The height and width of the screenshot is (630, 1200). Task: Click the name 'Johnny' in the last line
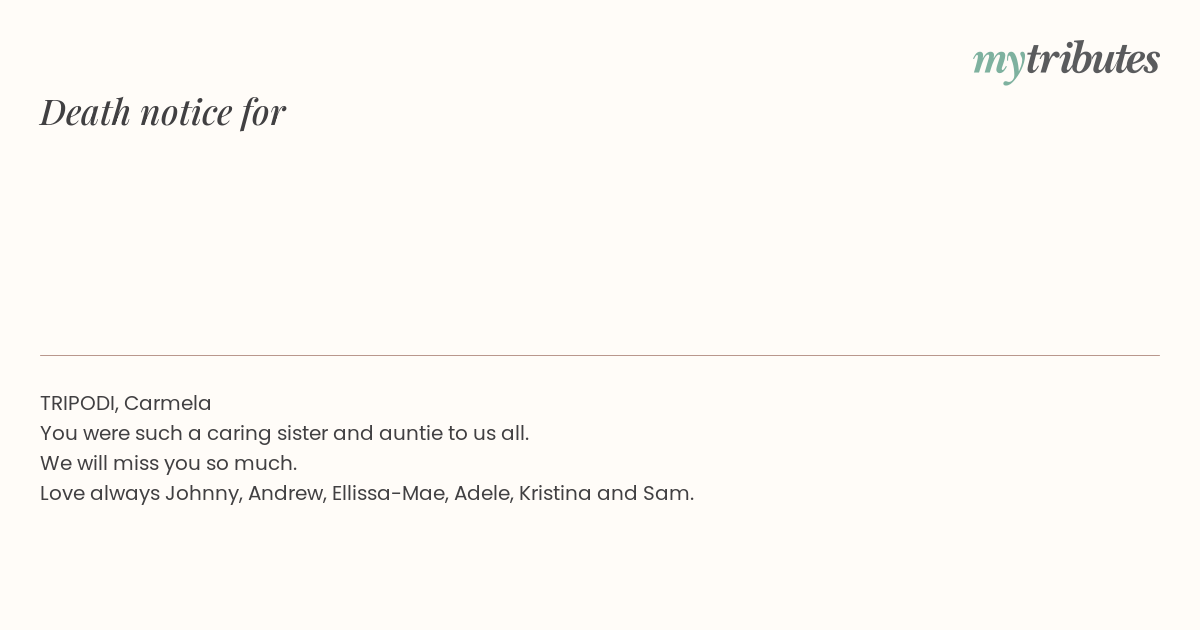204,493
